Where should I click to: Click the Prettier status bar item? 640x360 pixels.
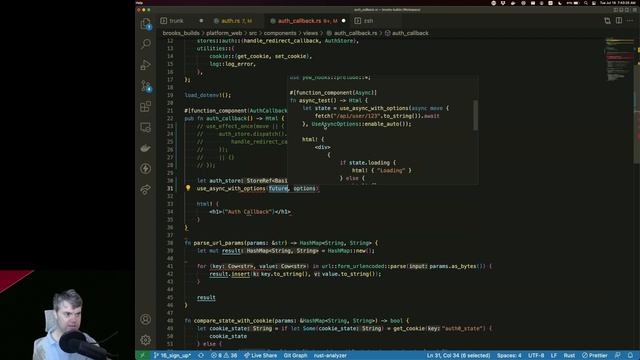pos(595,356)
